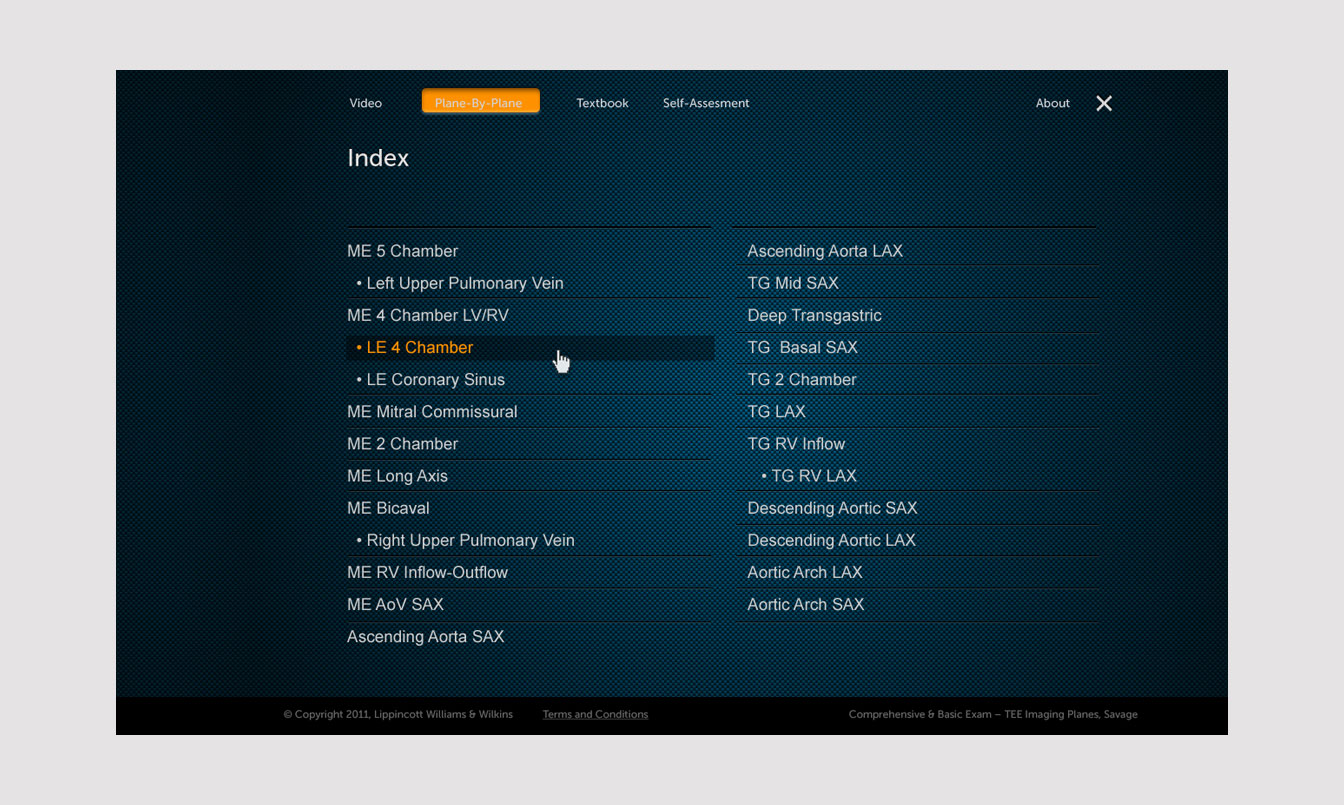Pick ME RV Inflow-Outflow from the list
The height and width of the screenshot is (805, 1344).
pyautogui.click(x=427, y=572)
